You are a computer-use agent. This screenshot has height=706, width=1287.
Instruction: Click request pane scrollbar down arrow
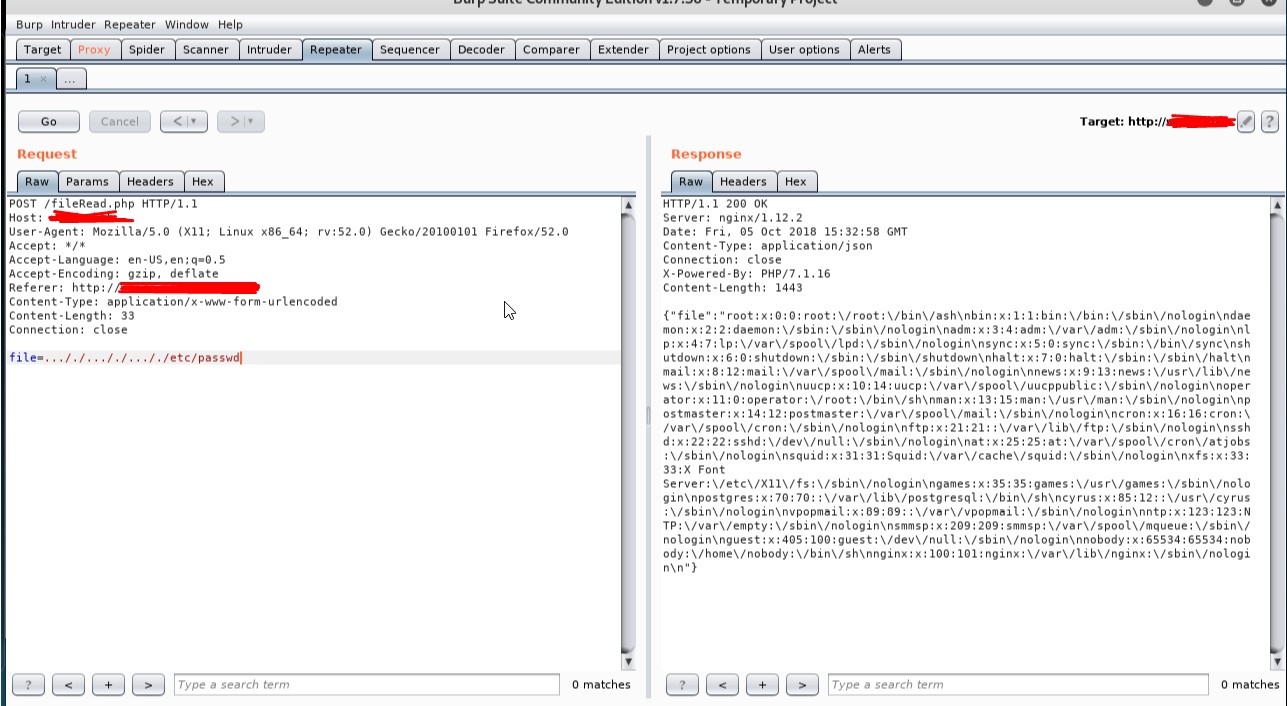[x=628, y=662]
